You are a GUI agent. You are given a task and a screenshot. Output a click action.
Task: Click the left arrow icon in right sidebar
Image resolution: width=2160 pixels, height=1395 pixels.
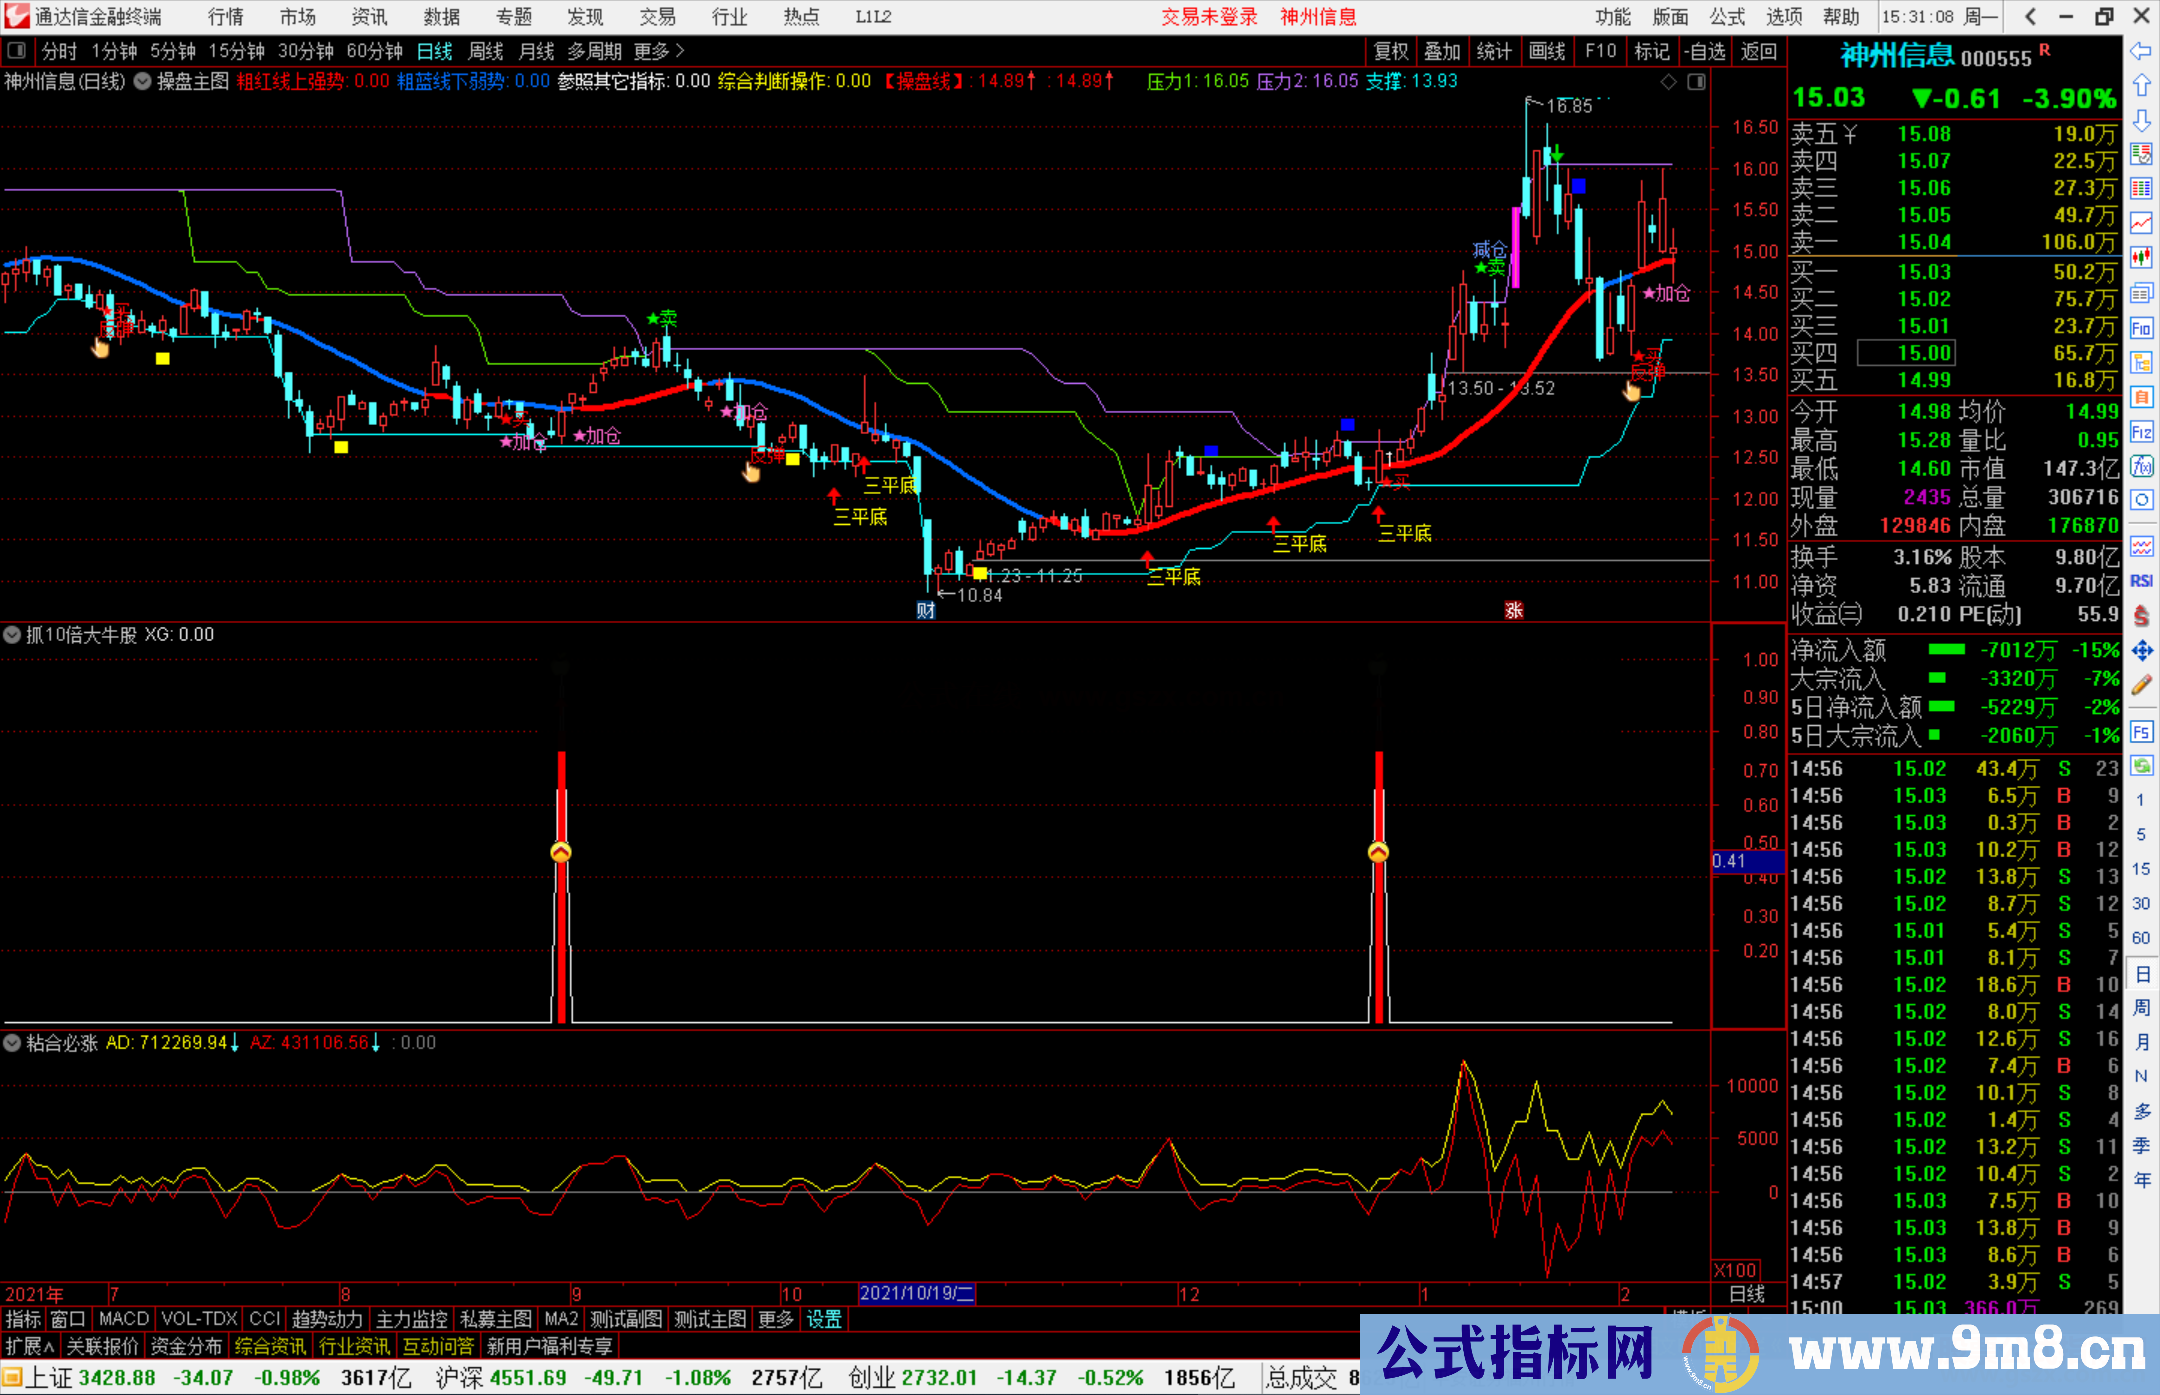tap(2141, 51)
